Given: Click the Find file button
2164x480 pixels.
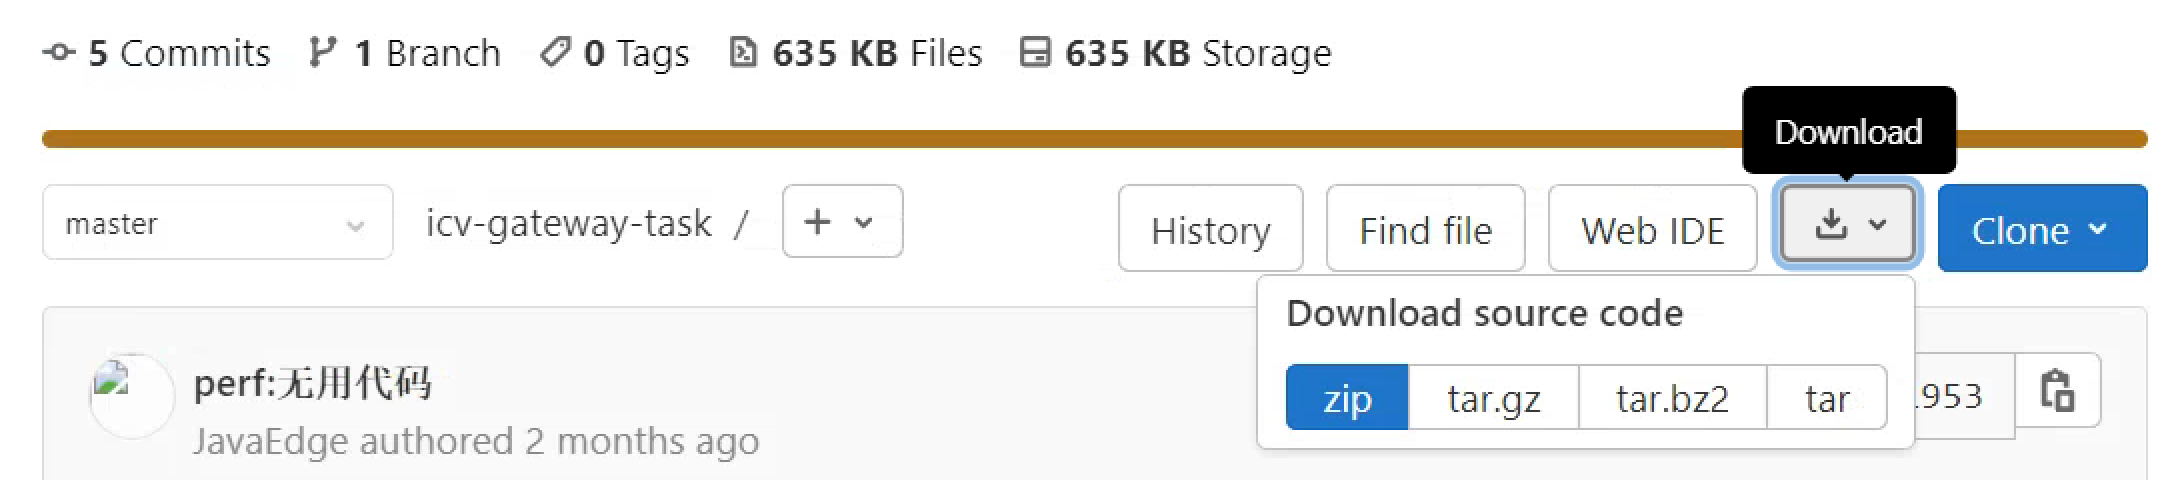Looking at the screenshot, I should (1425, 229).
